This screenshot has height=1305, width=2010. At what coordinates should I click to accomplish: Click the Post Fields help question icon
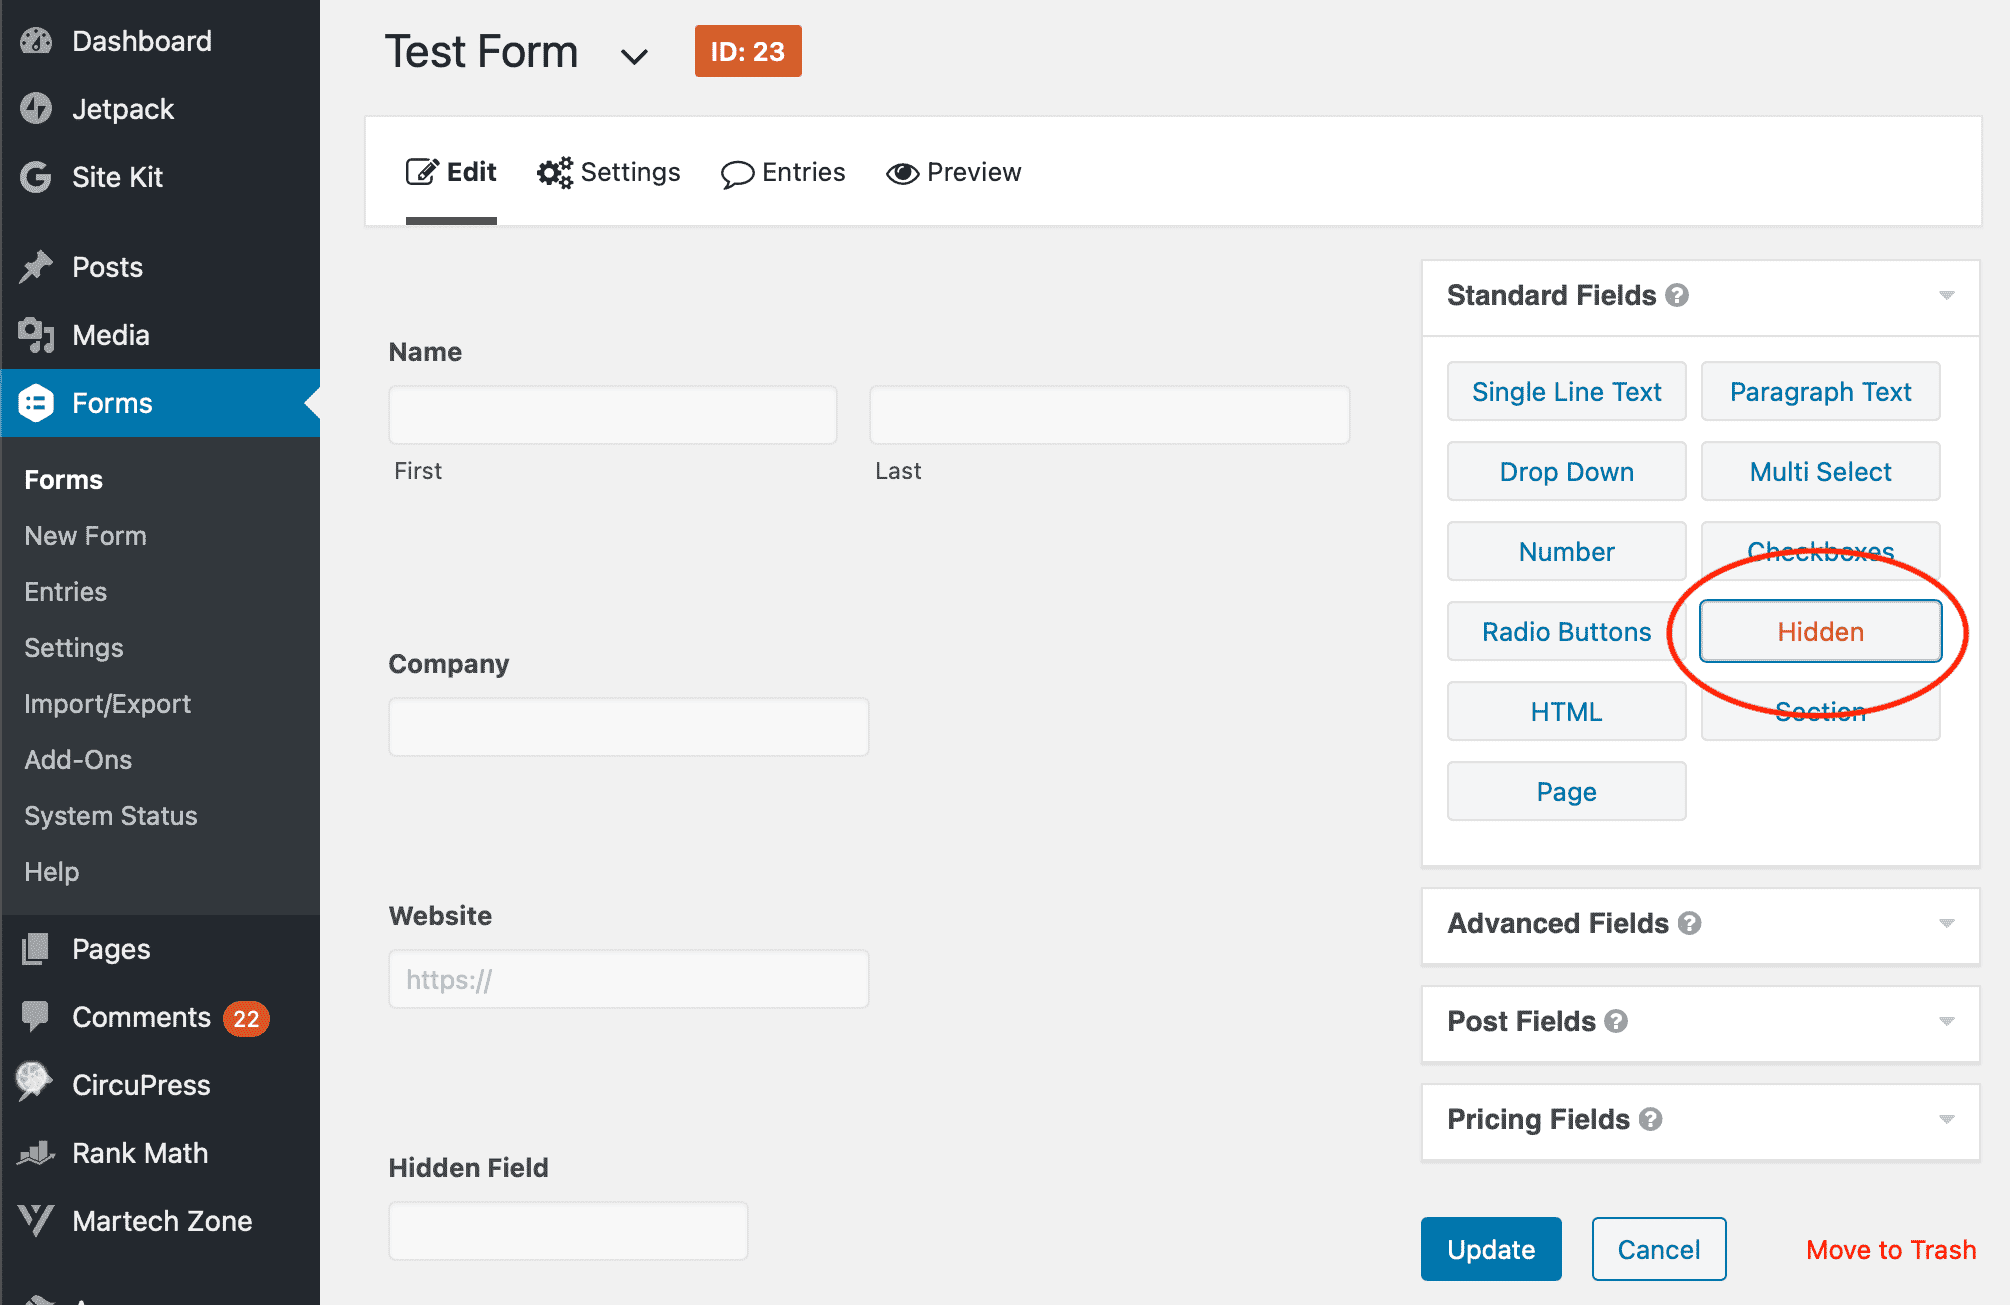pyautogui.click(x=1616, y=1021)
